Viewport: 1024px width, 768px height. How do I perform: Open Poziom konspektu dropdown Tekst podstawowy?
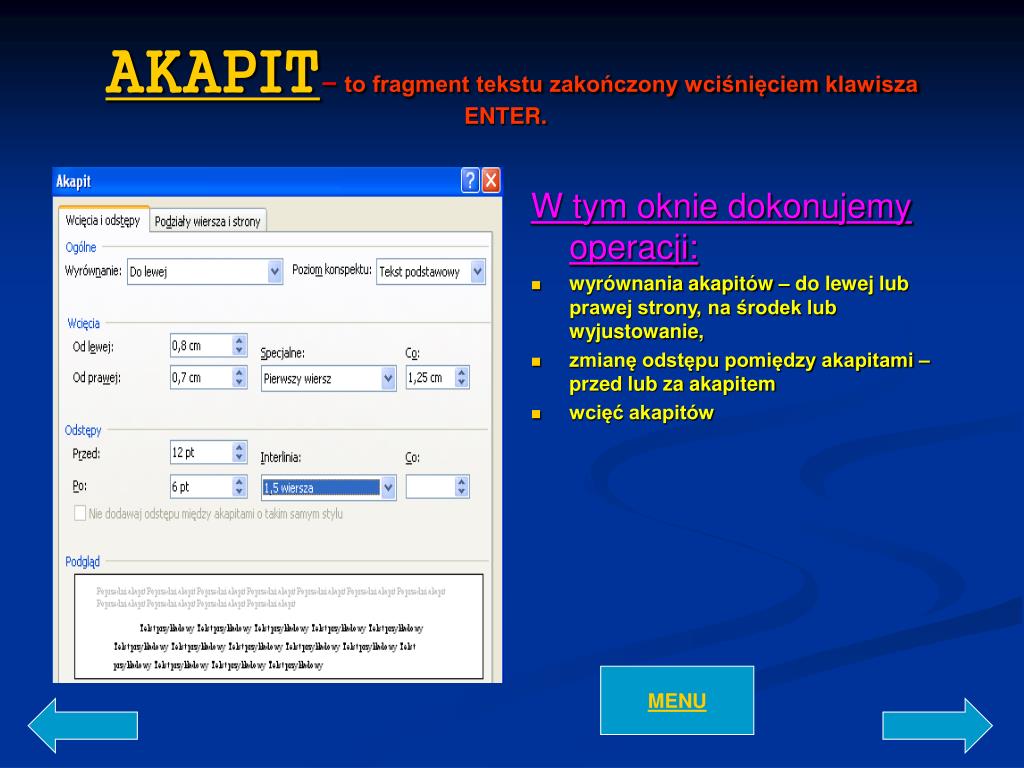click(x=431, y=272)
